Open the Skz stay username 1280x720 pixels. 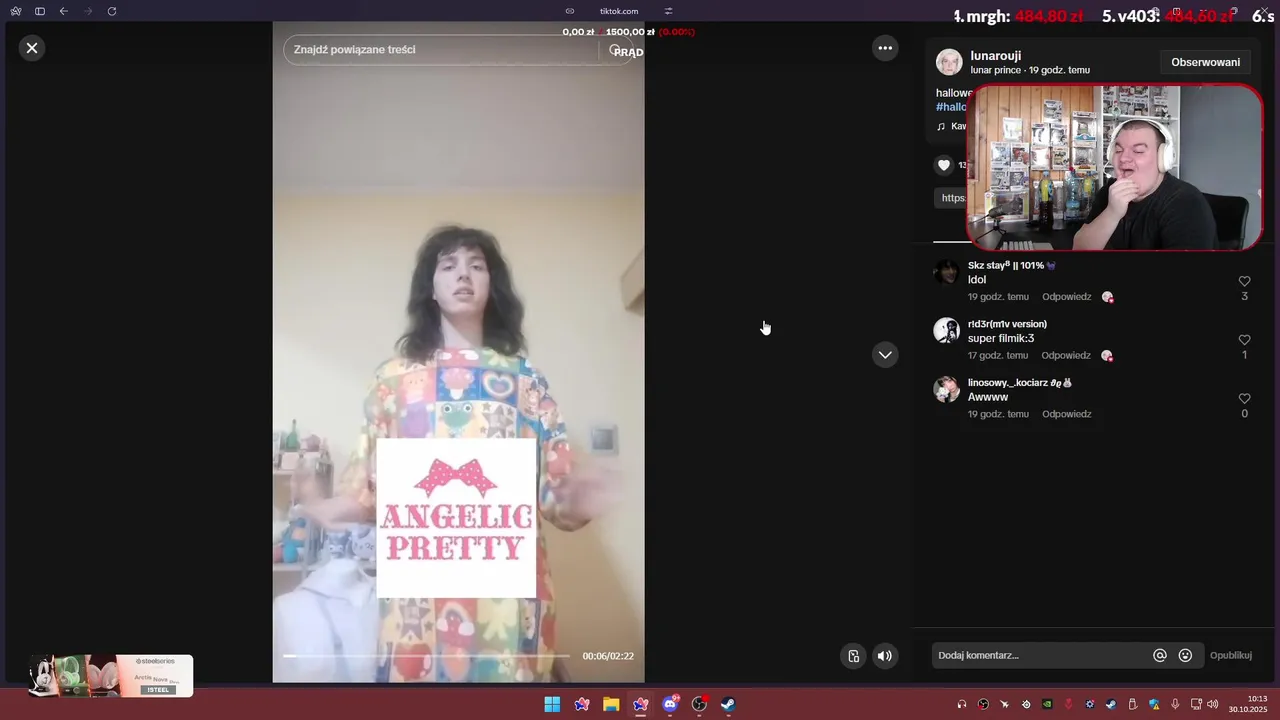coord(1012,266)
